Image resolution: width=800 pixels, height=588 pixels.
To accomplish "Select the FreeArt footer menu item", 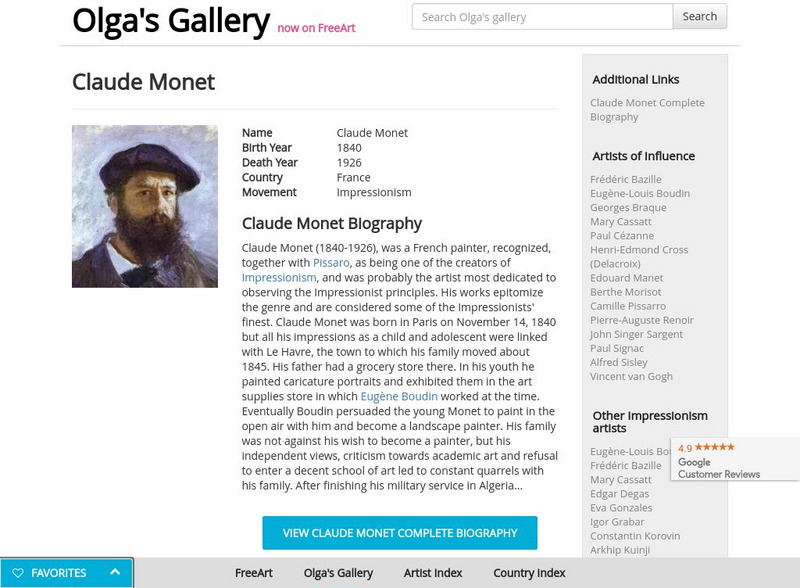I will click(254, 573).
